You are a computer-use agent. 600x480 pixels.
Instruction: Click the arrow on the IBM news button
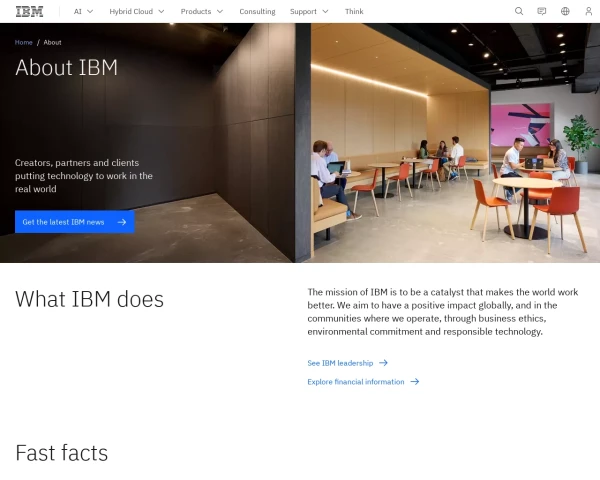pos(122,222)
